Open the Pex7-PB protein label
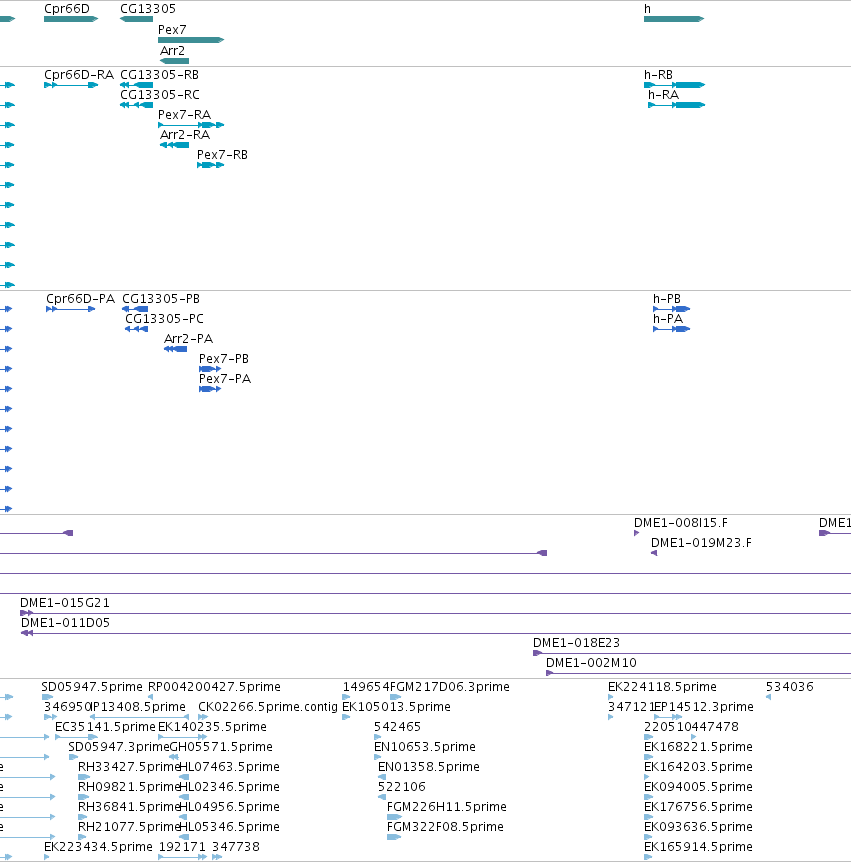 tap(224, 359)
